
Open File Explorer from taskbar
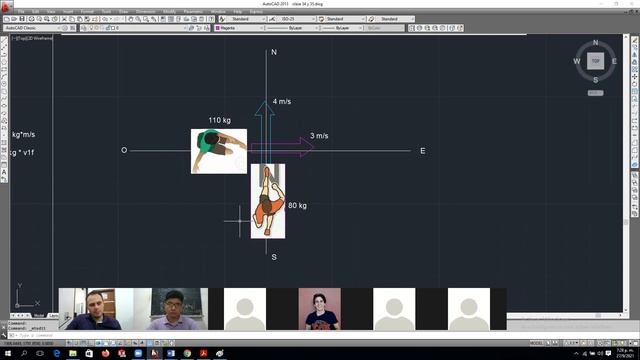(73, 353)
